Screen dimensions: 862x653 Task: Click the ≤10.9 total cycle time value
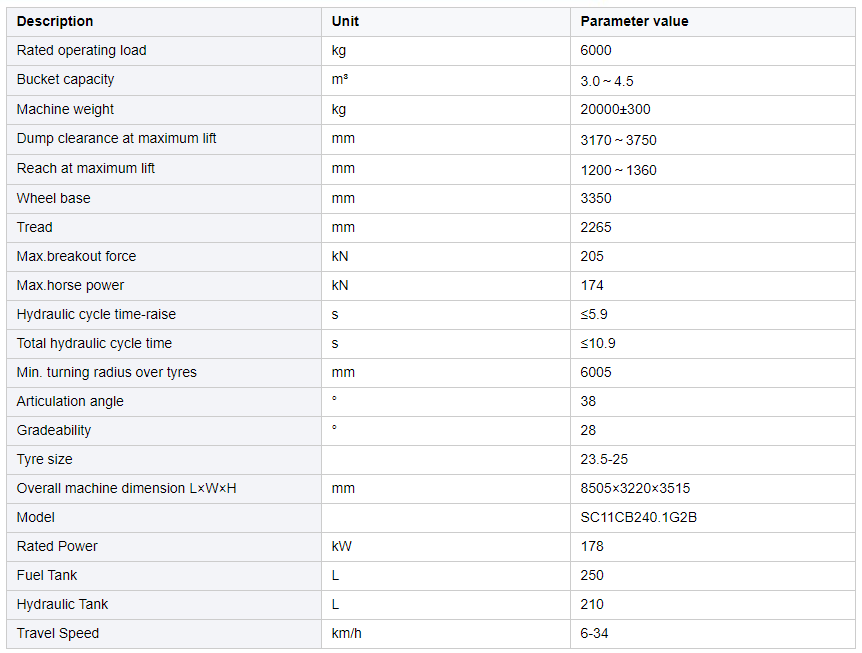(598, 344)
